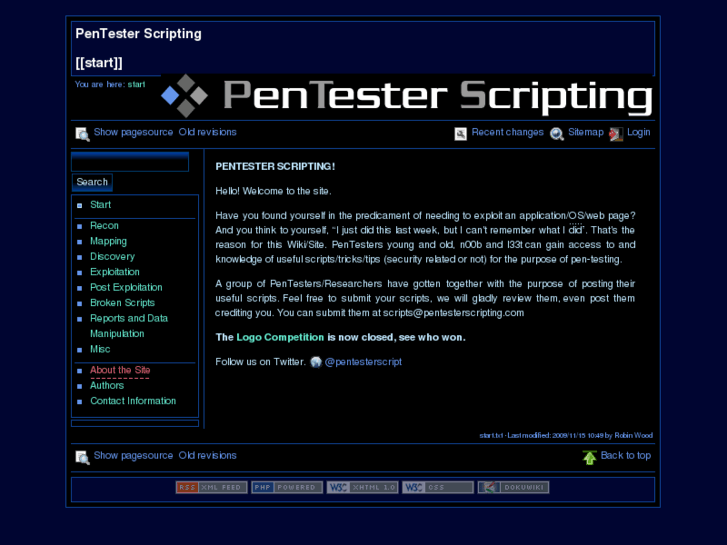
Task: Click the W3C CSS badge
Action: pos(438,487)
